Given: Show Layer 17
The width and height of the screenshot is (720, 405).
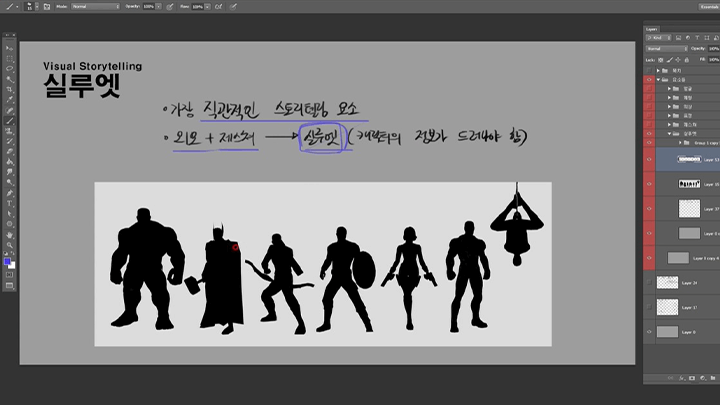Looking at the screenshot, I should point(649,307).
